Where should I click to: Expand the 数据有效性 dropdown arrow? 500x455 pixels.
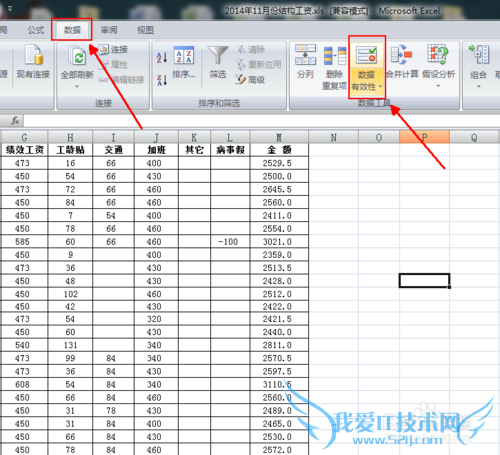[x=380, y=87]
